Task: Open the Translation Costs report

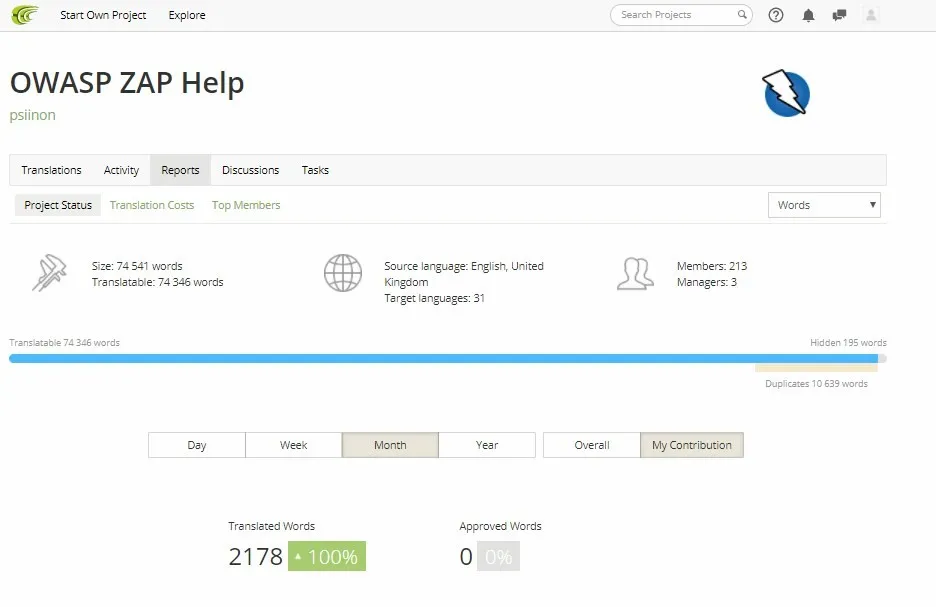Action: (x=152, y=205)
